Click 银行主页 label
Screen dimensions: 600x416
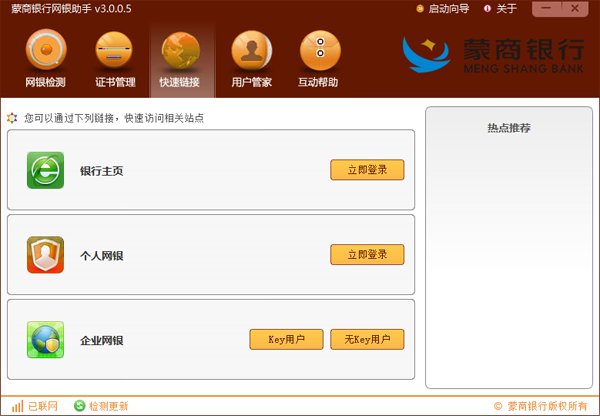point(101,171)
